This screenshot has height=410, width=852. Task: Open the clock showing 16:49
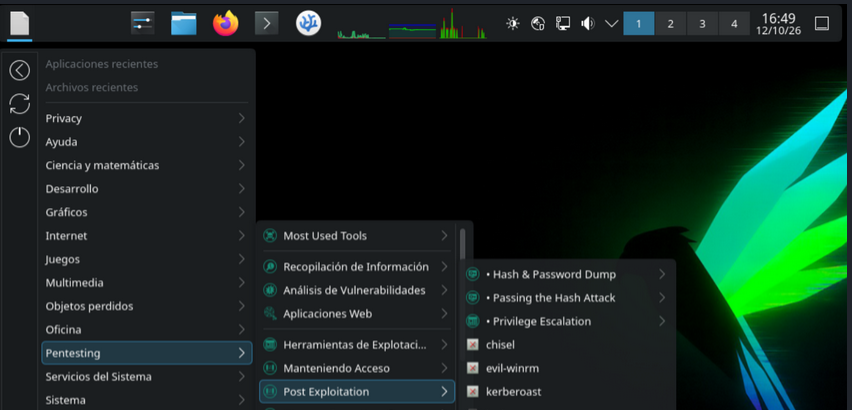pyautogui.click(x=779, y=24)
